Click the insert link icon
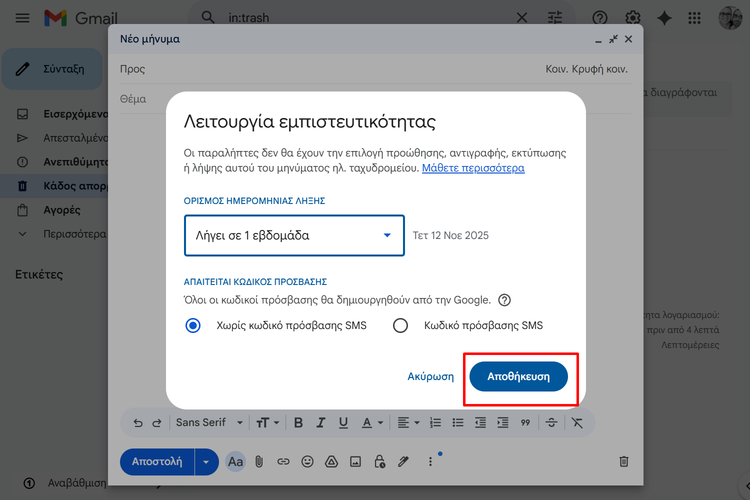This screenshot has height=500, width=750. click(x=283, y=462)
